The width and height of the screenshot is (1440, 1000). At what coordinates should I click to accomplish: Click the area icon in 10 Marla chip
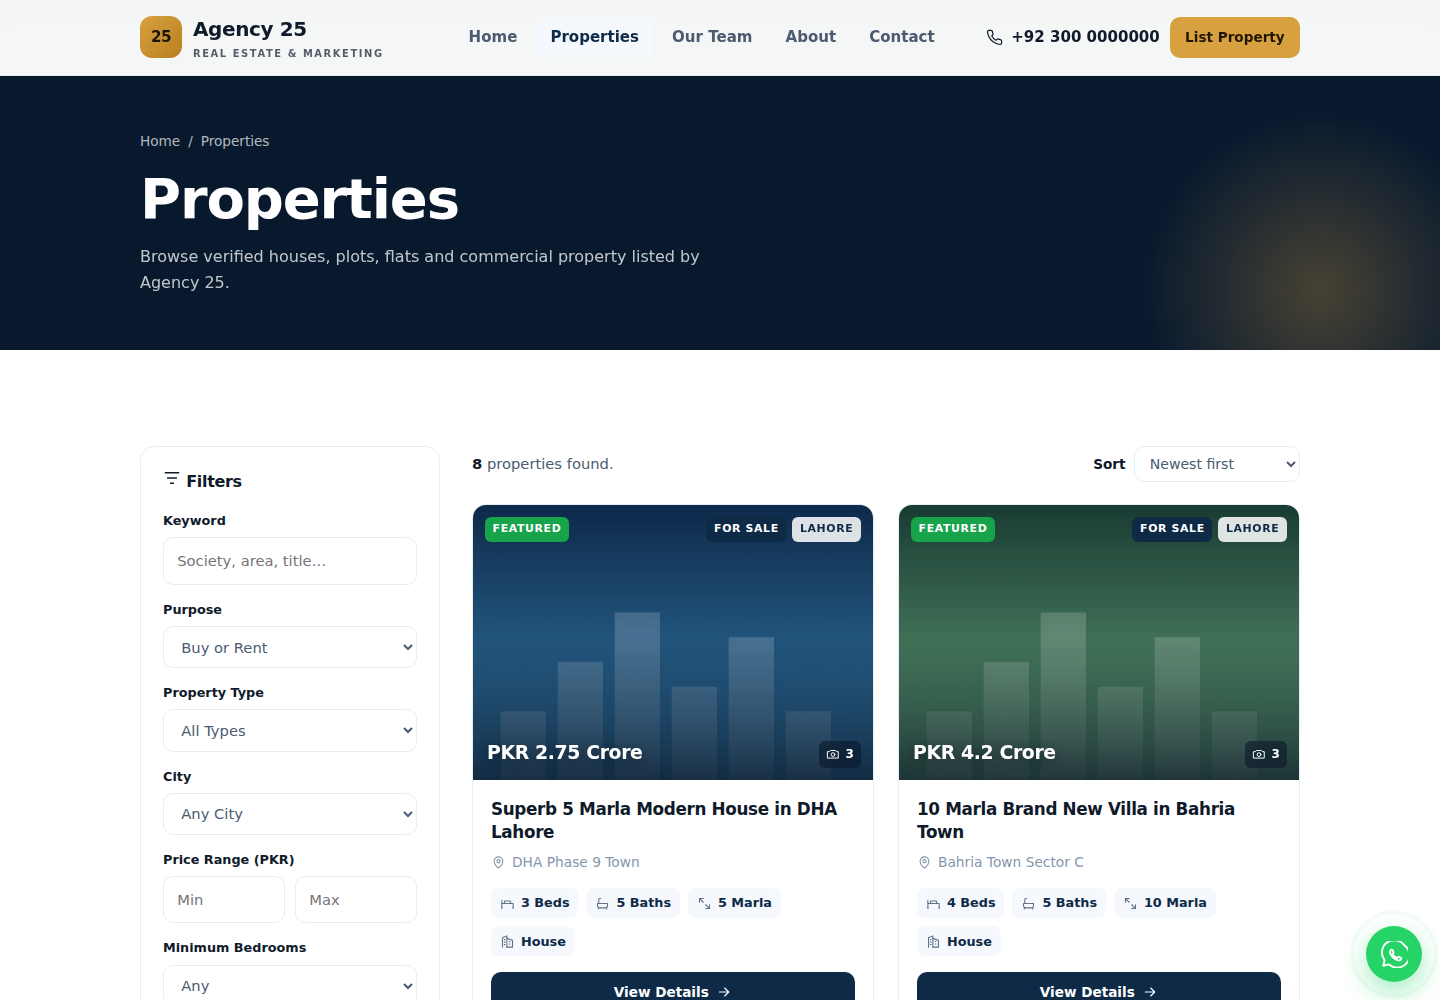pyautogui.click(x=1130, y=903)
